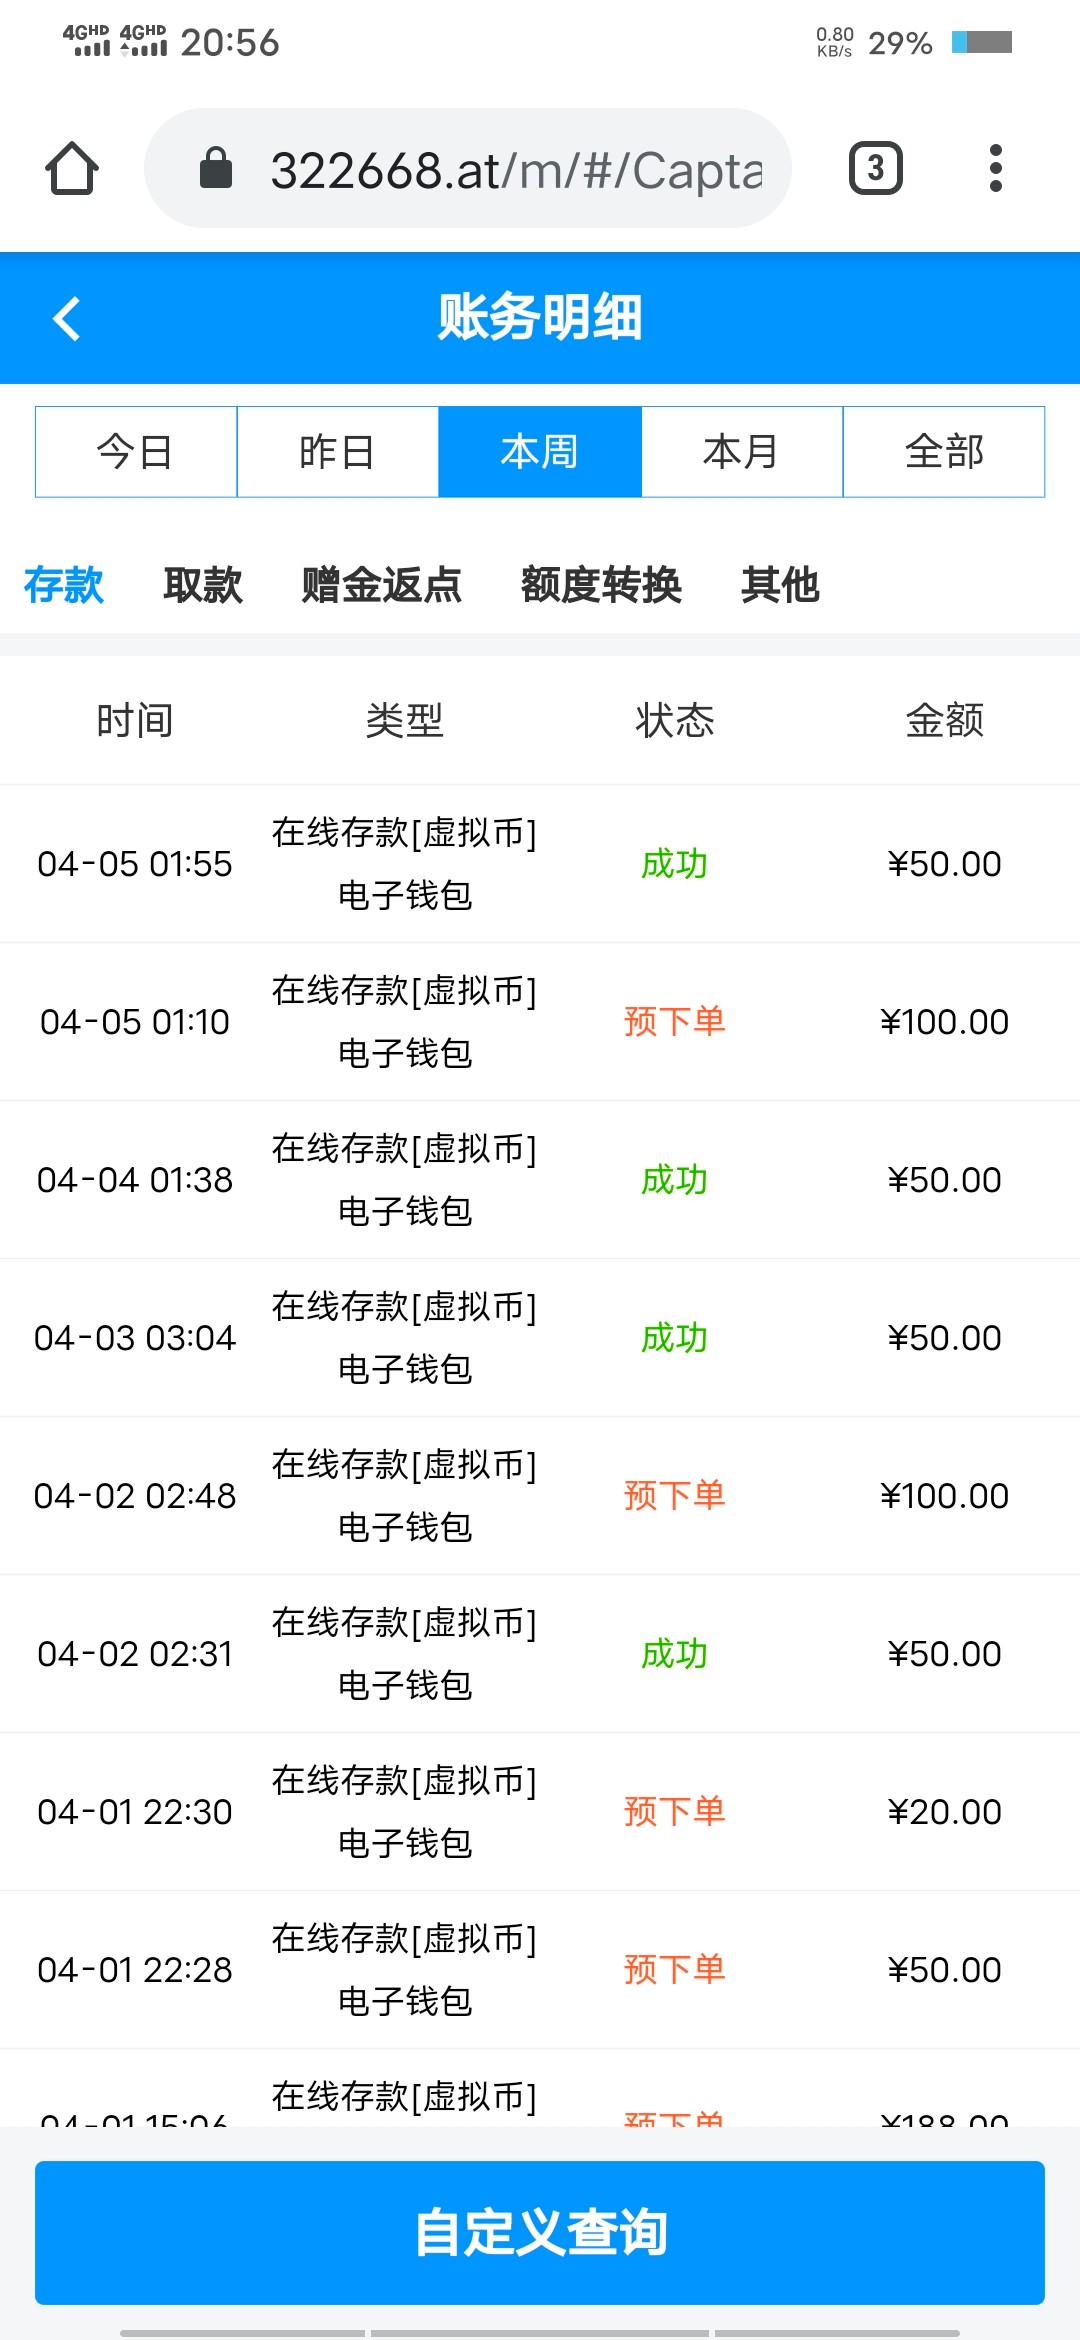Tap the back arrow in header
Screen dimensions: 1080x2340
(x=67, y=319)
